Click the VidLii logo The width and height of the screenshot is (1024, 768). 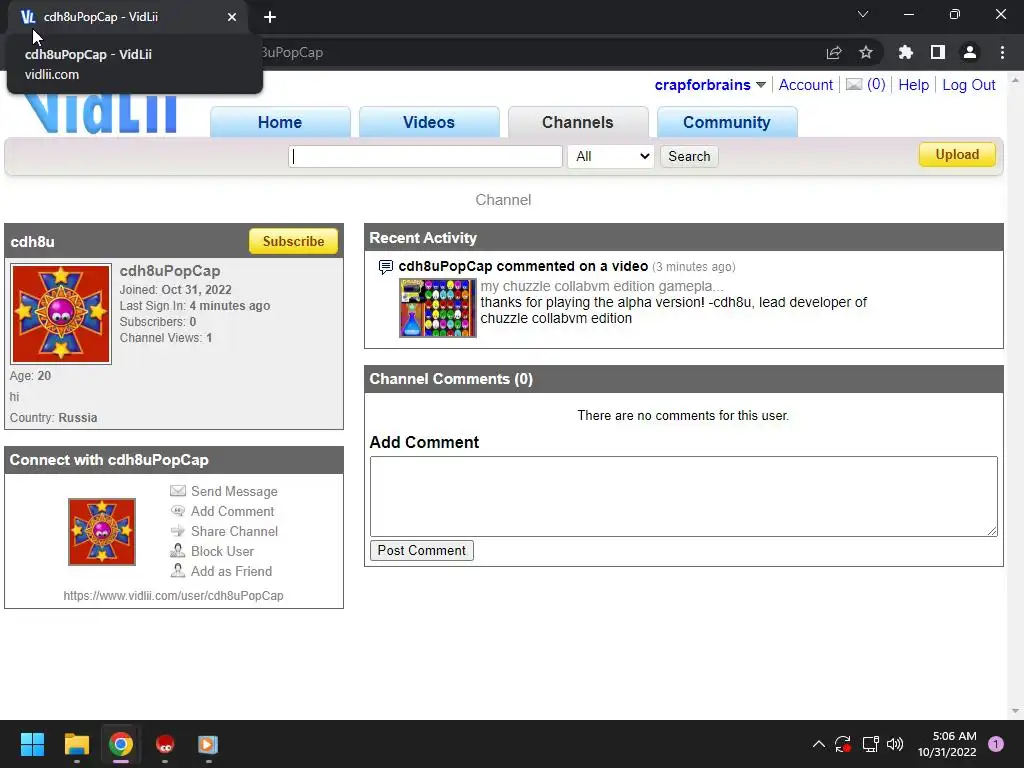click(101, 114)
